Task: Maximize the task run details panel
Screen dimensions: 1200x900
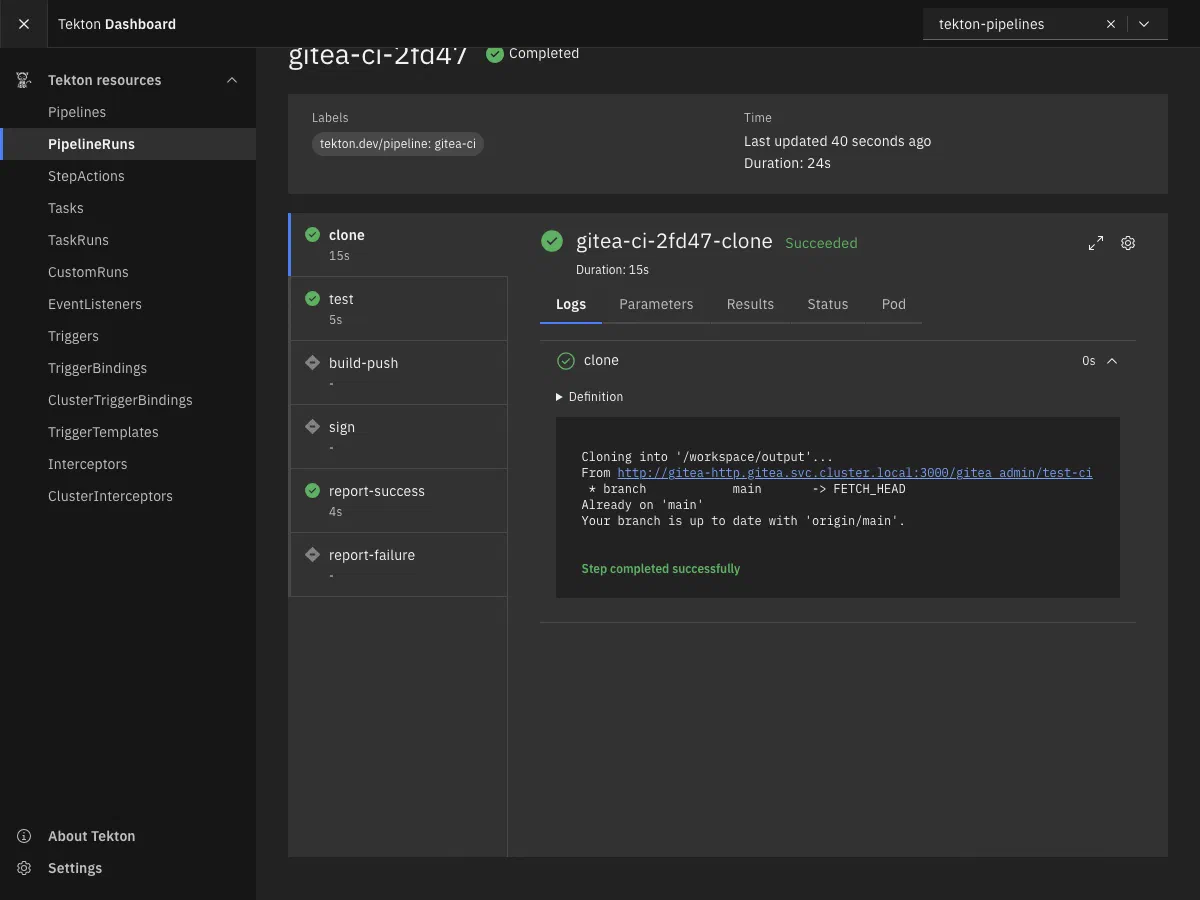Action: click(1096, 243)
